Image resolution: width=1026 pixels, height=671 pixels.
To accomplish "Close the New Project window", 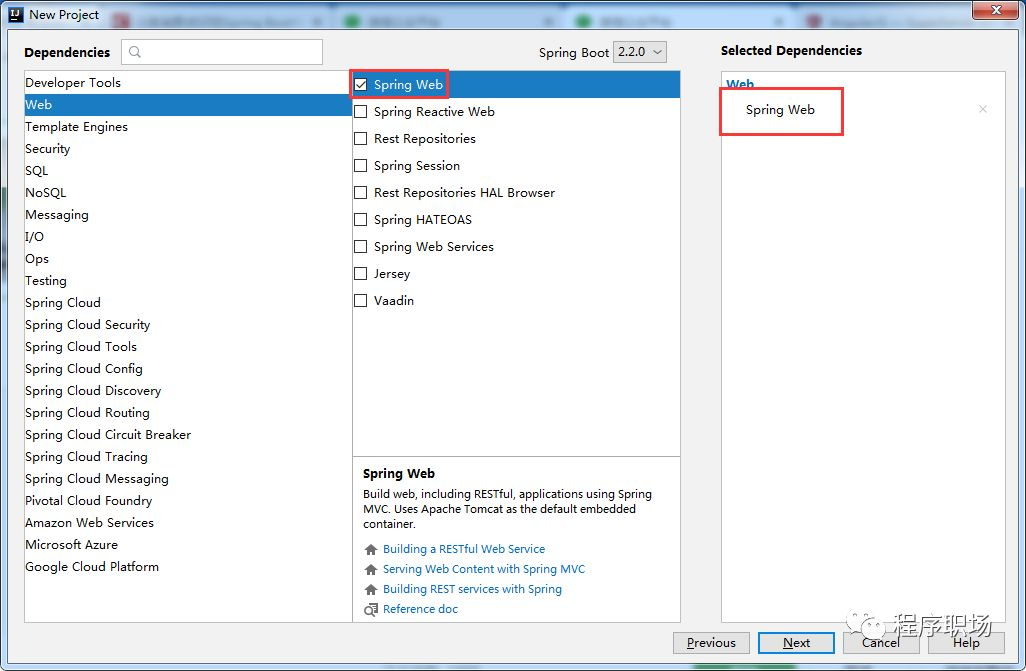I will [995, 10].
